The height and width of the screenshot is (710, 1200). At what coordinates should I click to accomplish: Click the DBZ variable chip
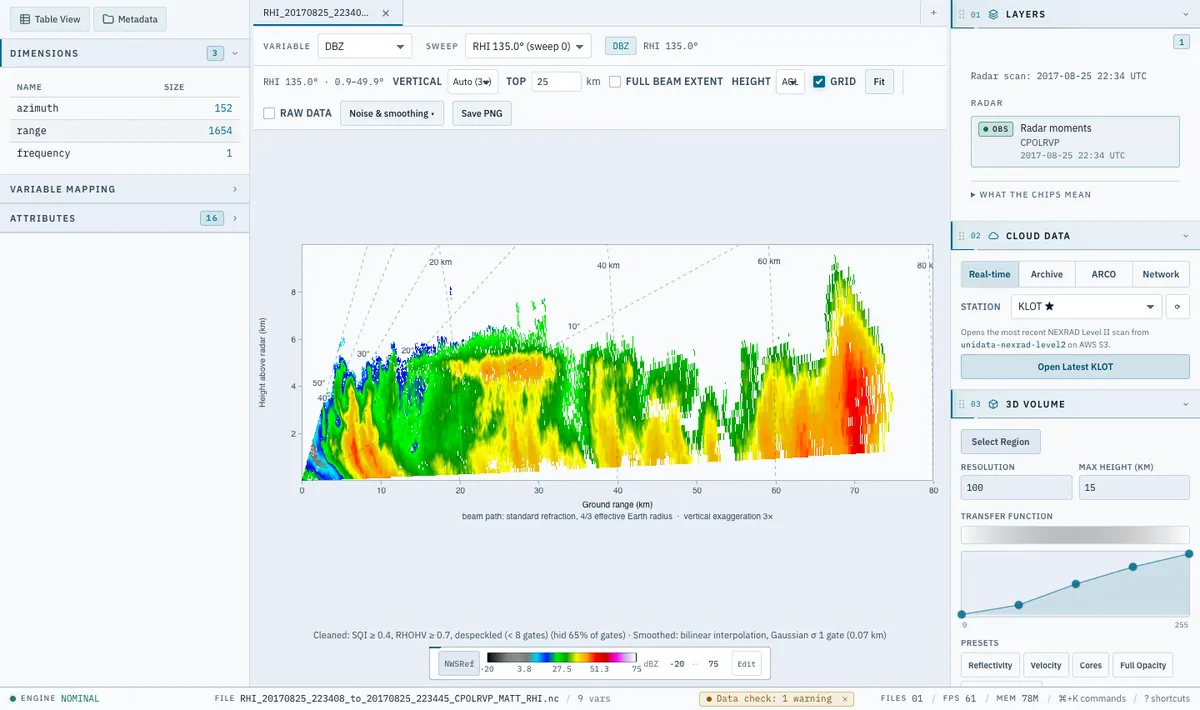(x=621, y=46)
